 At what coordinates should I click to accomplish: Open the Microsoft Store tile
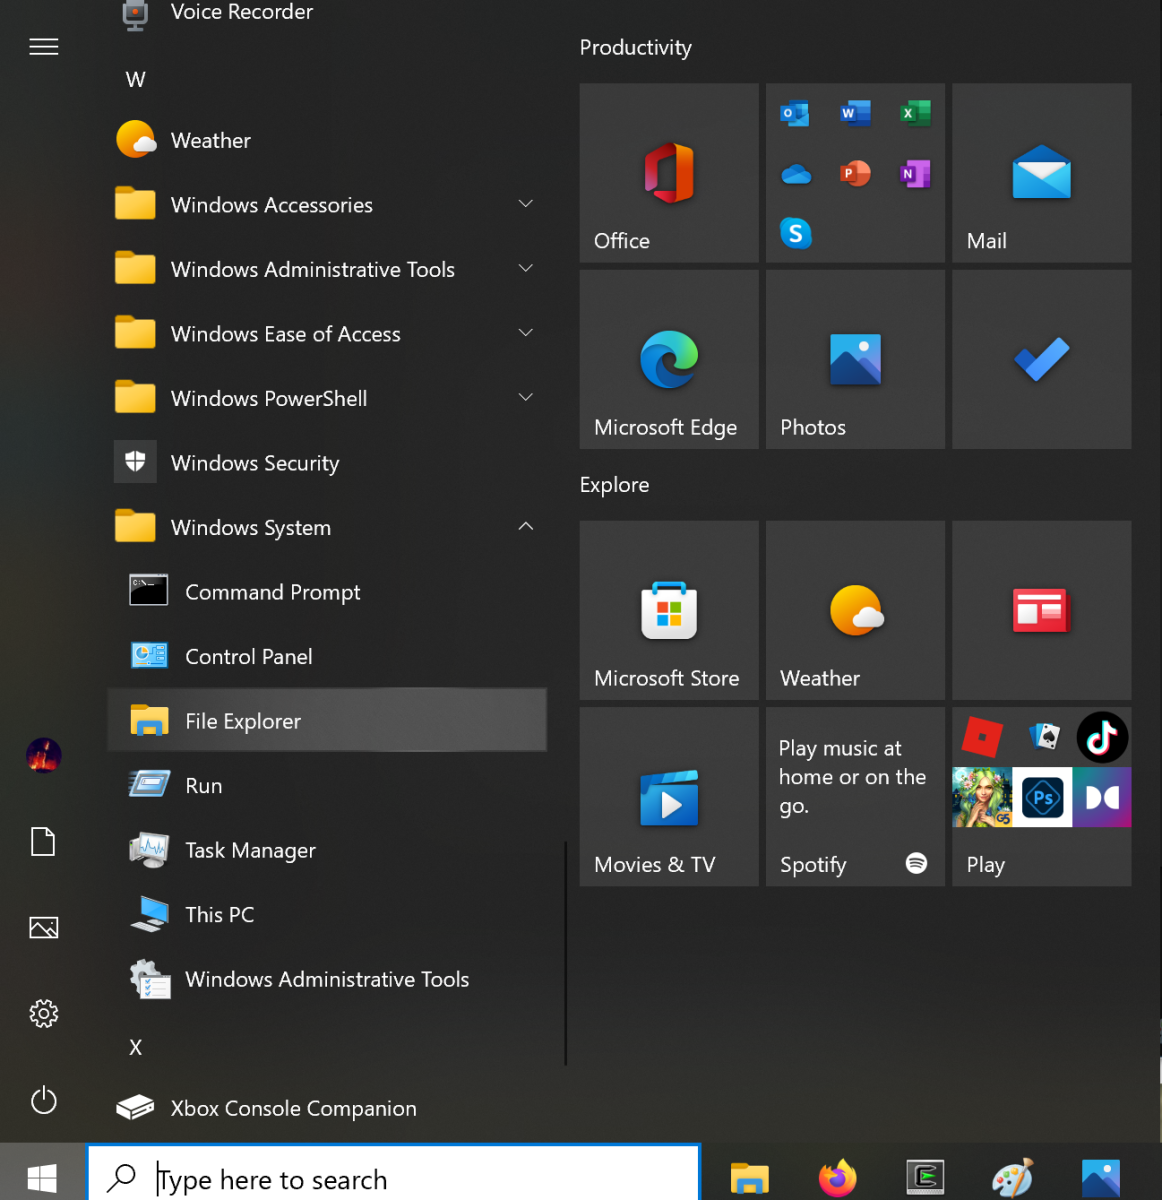pyautogui.click(x=668, y=611)
